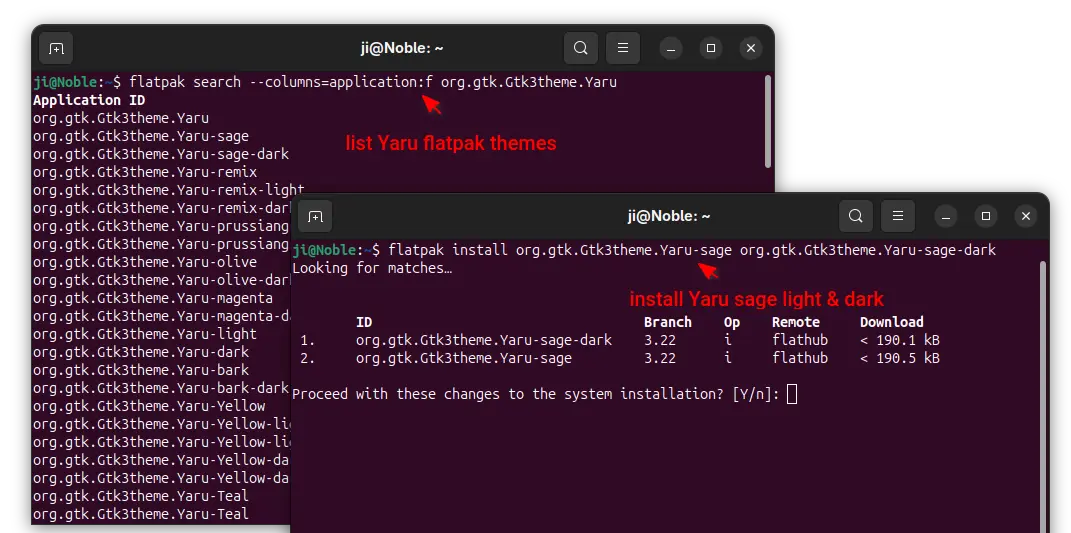Click row 1 ID 'org.gtk.Gtk3theme.Yaru-sage-dark'
This screenshot has width=1071, height=533.
[484, 340]
